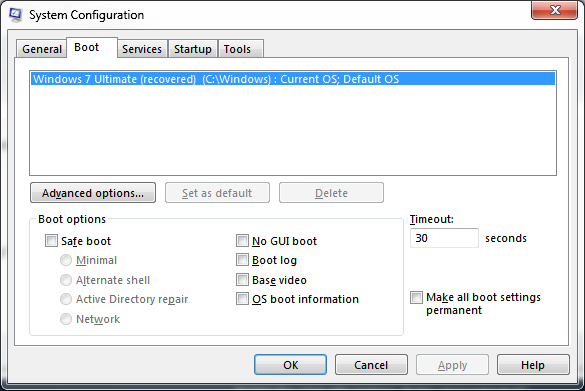This screenshot has width=585, height=391.
Task: Click the Set as default button
Action: click(x=217, y=193)
